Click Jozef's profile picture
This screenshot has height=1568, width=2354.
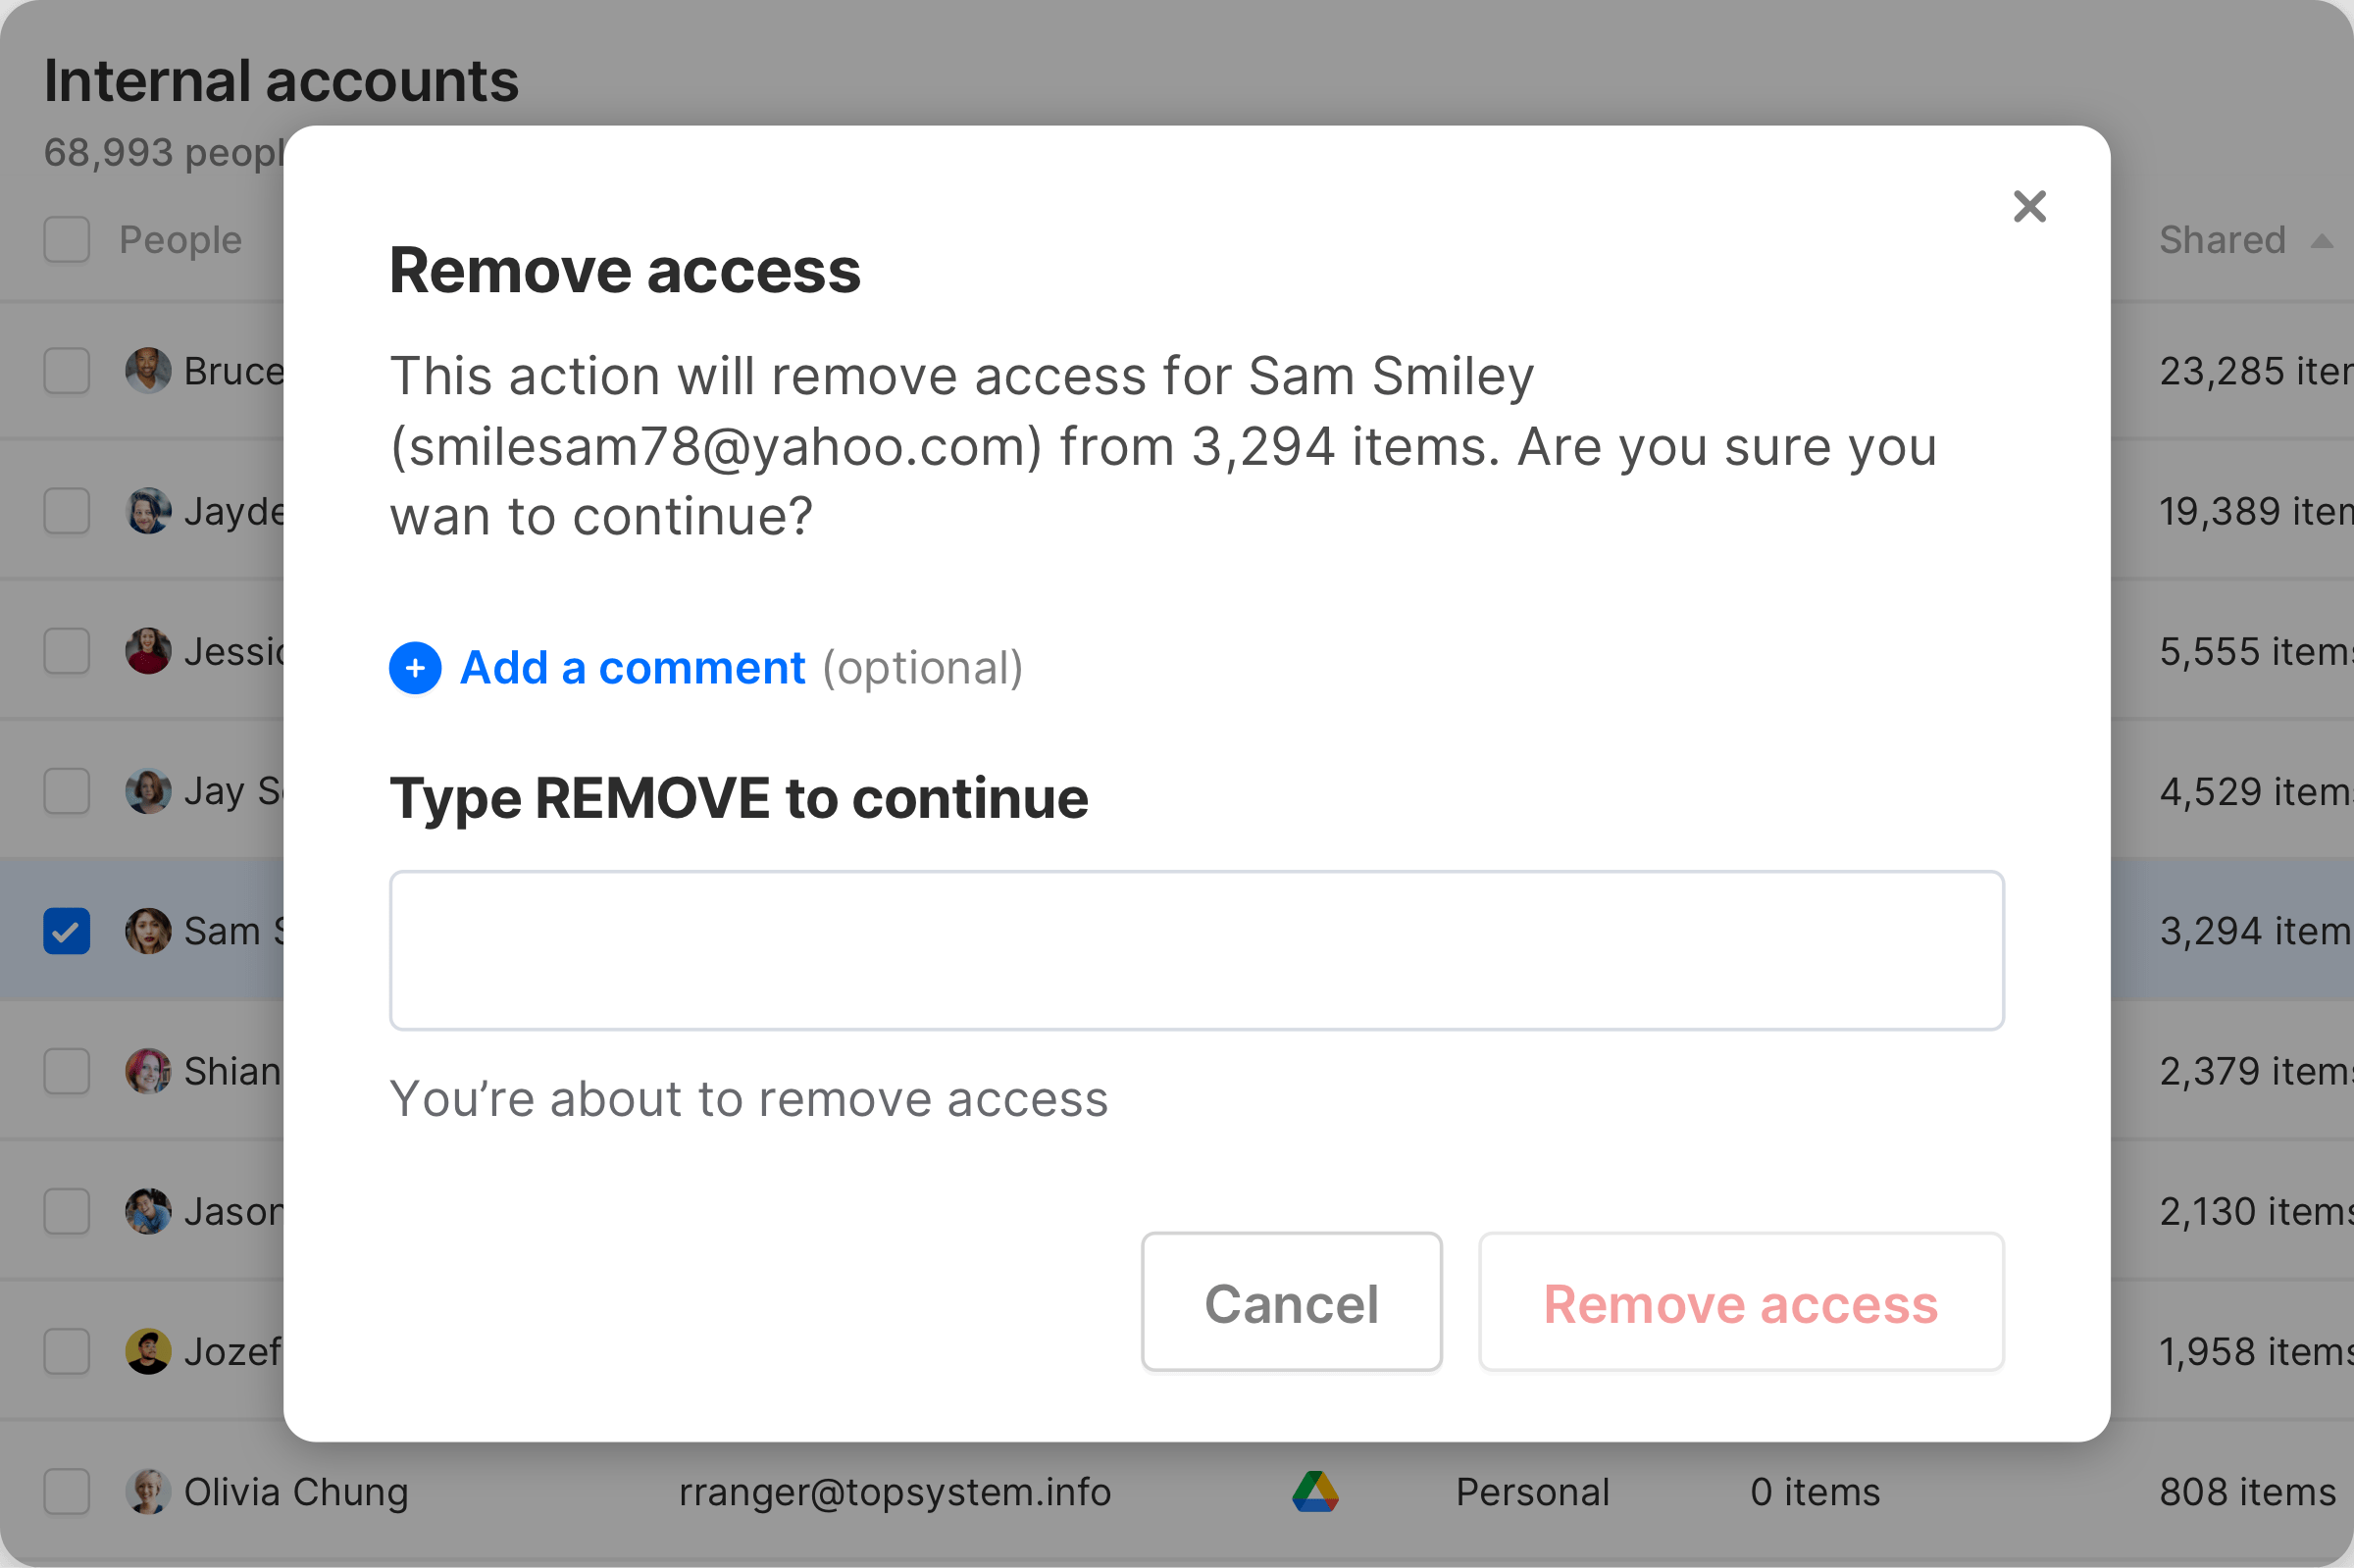(147, 1352)
